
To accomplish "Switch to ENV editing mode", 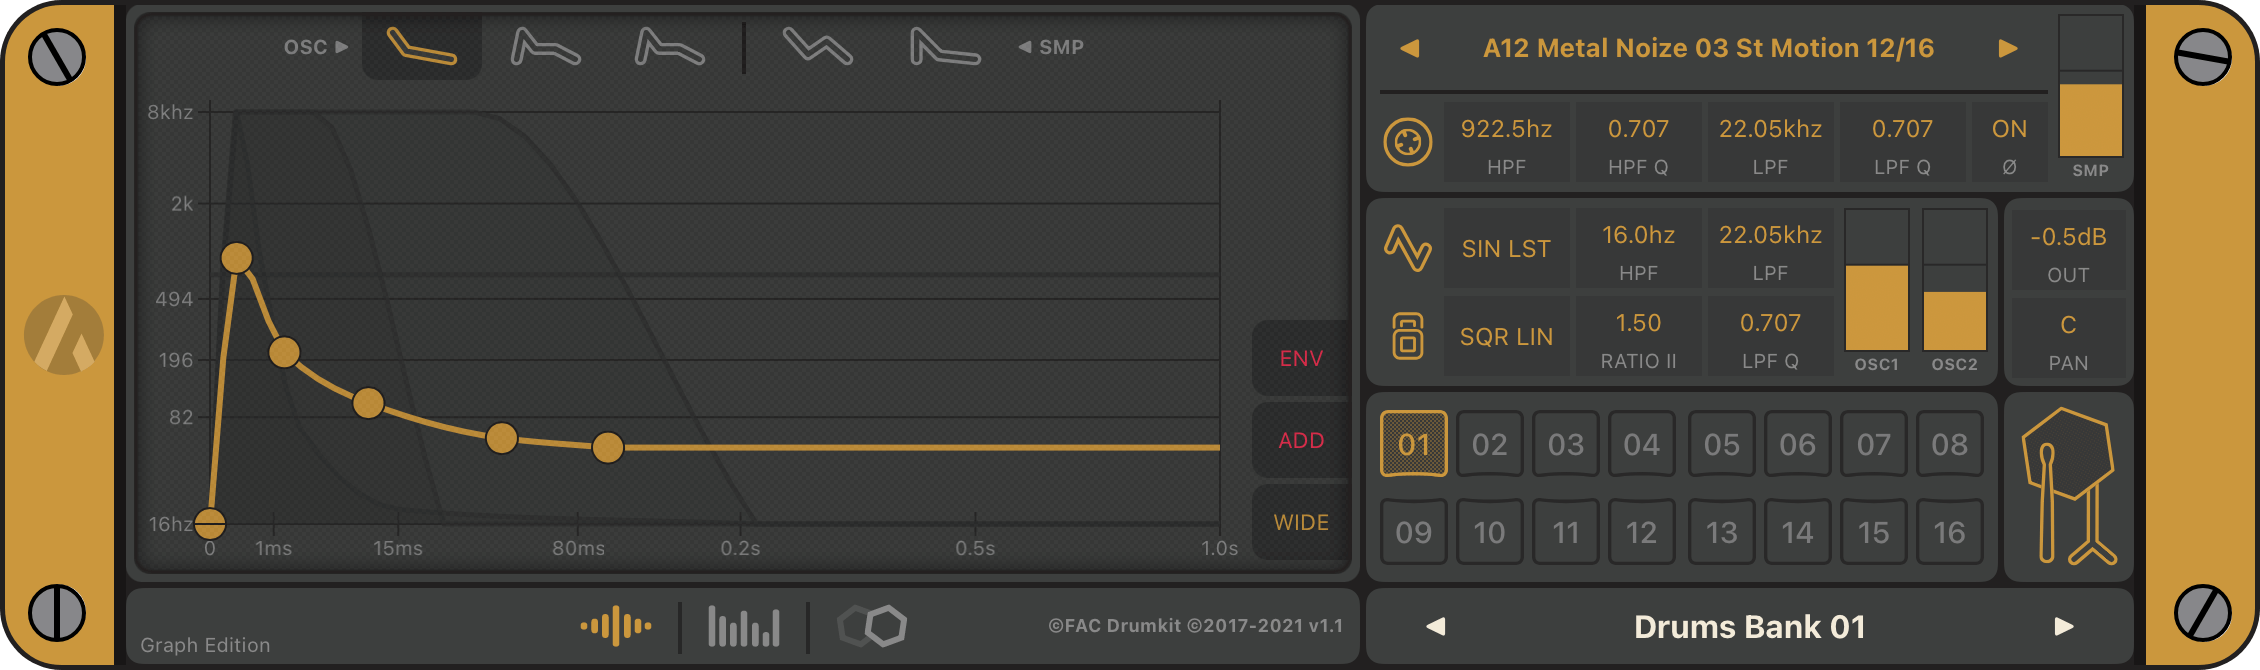I will 1299,357.
